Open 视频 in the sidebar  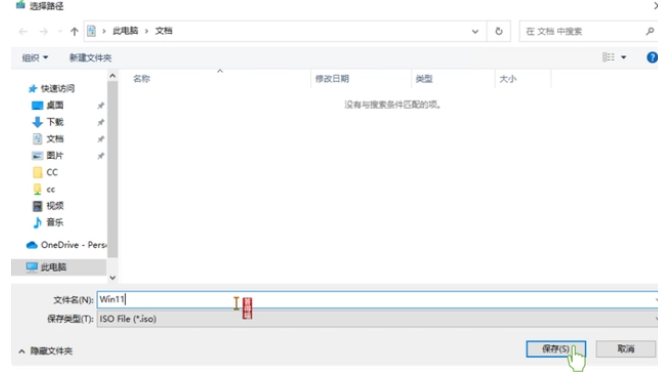tap(48, 206)
